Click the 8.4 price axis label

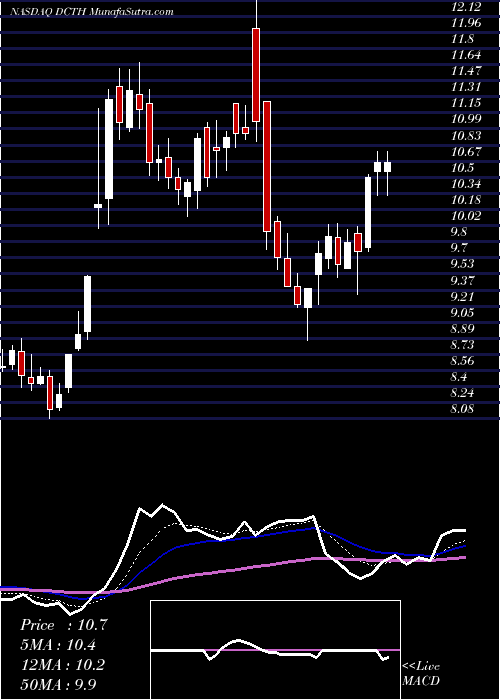(x=459, y=377)
